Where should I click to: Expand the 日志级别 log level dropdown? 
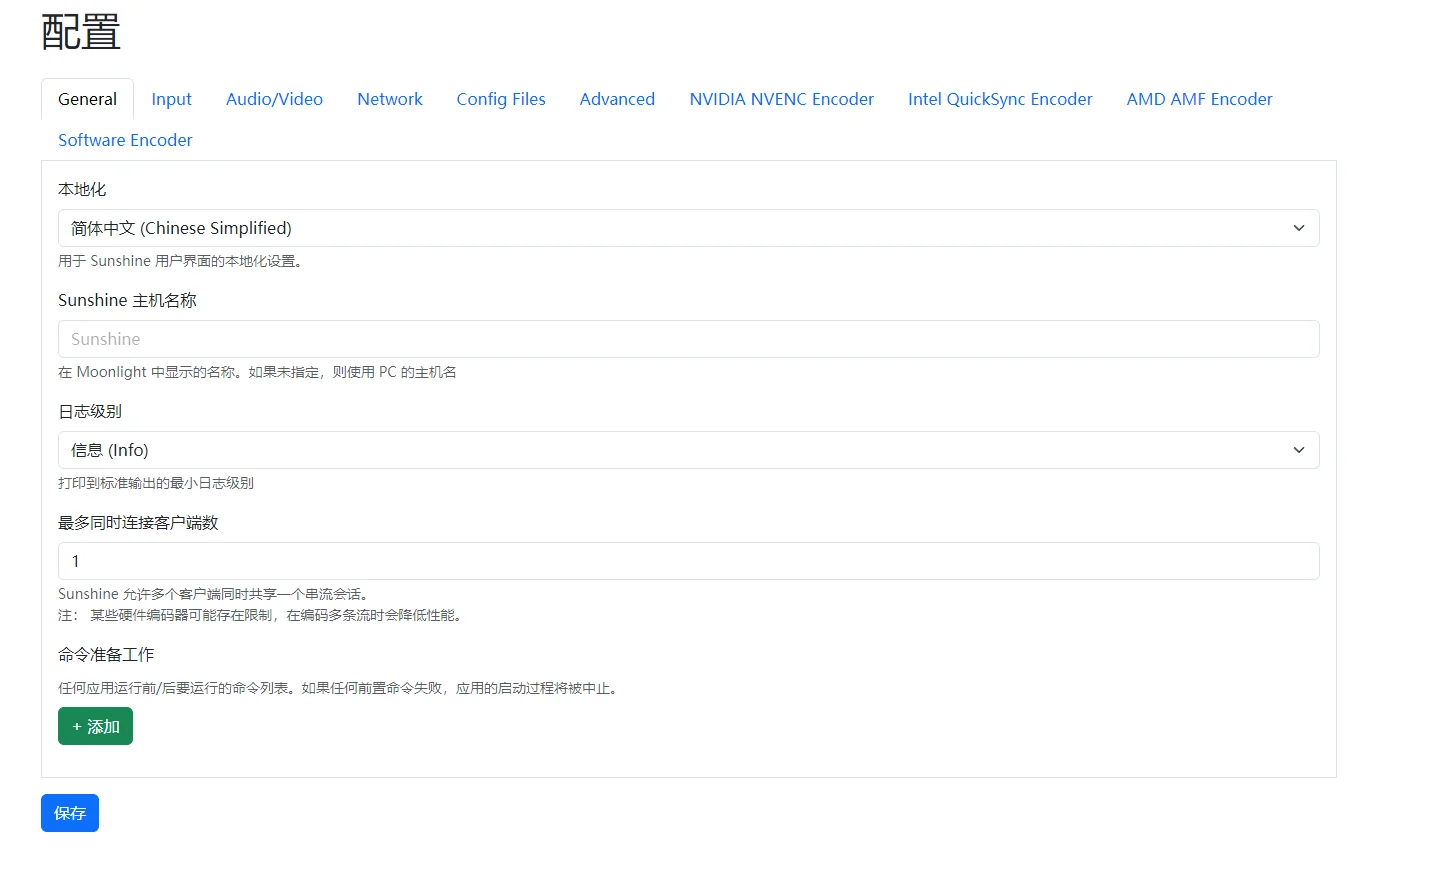[688, 450]
